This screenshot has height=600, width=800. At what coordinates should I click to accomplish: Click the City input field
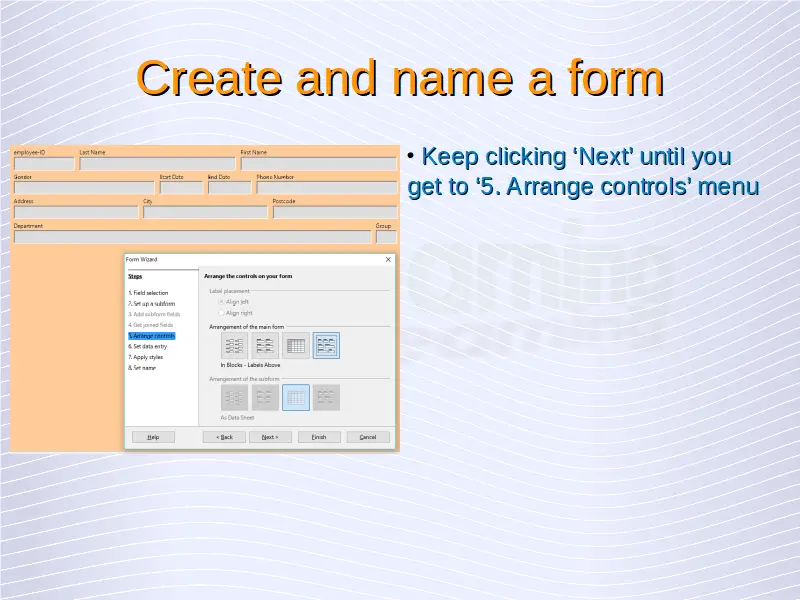pyautogui.click(x=205, y=212)
